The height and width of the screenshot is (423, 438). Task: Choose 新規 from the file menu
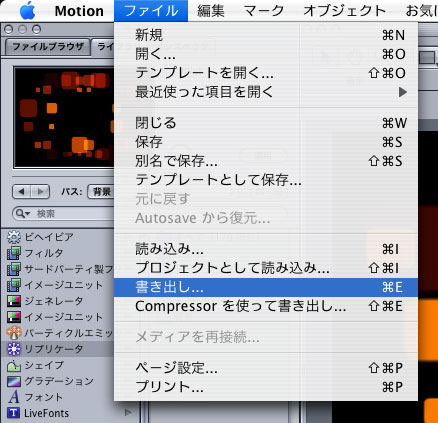tap(266, 35)
